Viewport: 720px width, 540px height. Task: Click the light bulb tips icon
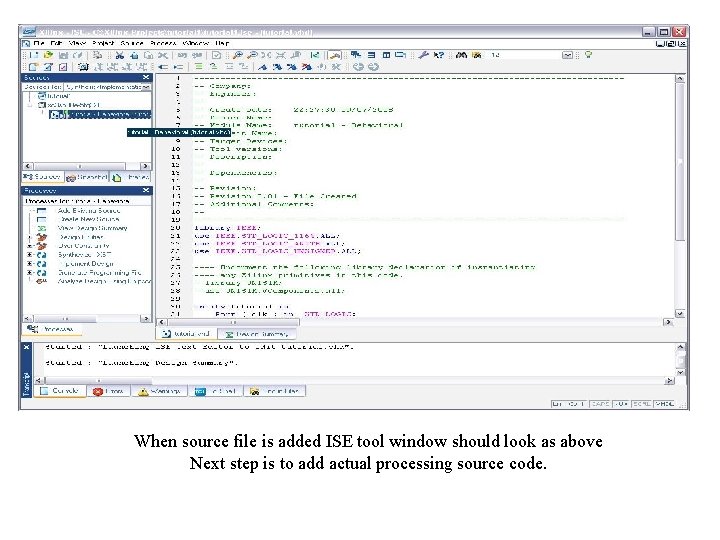[x=588, y=55]
